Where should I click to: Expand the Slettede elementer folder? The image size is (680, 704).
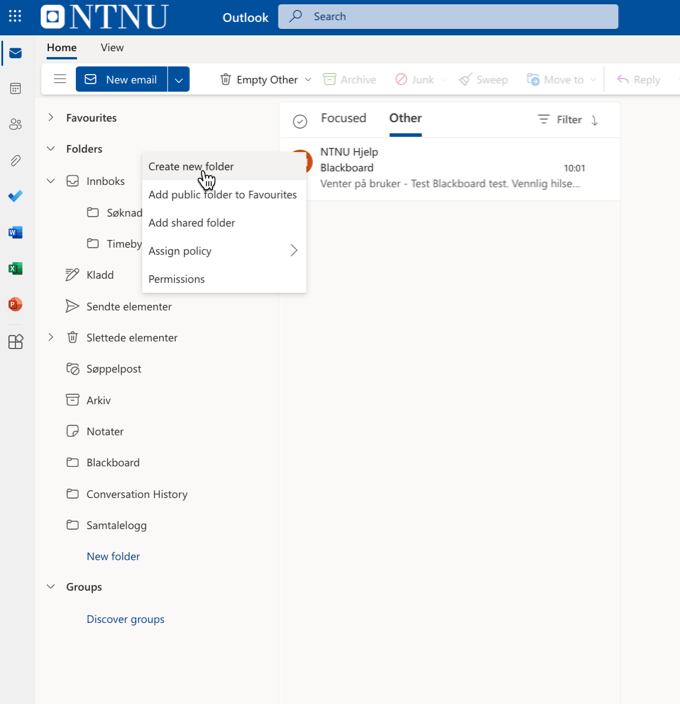pyautogui.click(x=51, y=337)
